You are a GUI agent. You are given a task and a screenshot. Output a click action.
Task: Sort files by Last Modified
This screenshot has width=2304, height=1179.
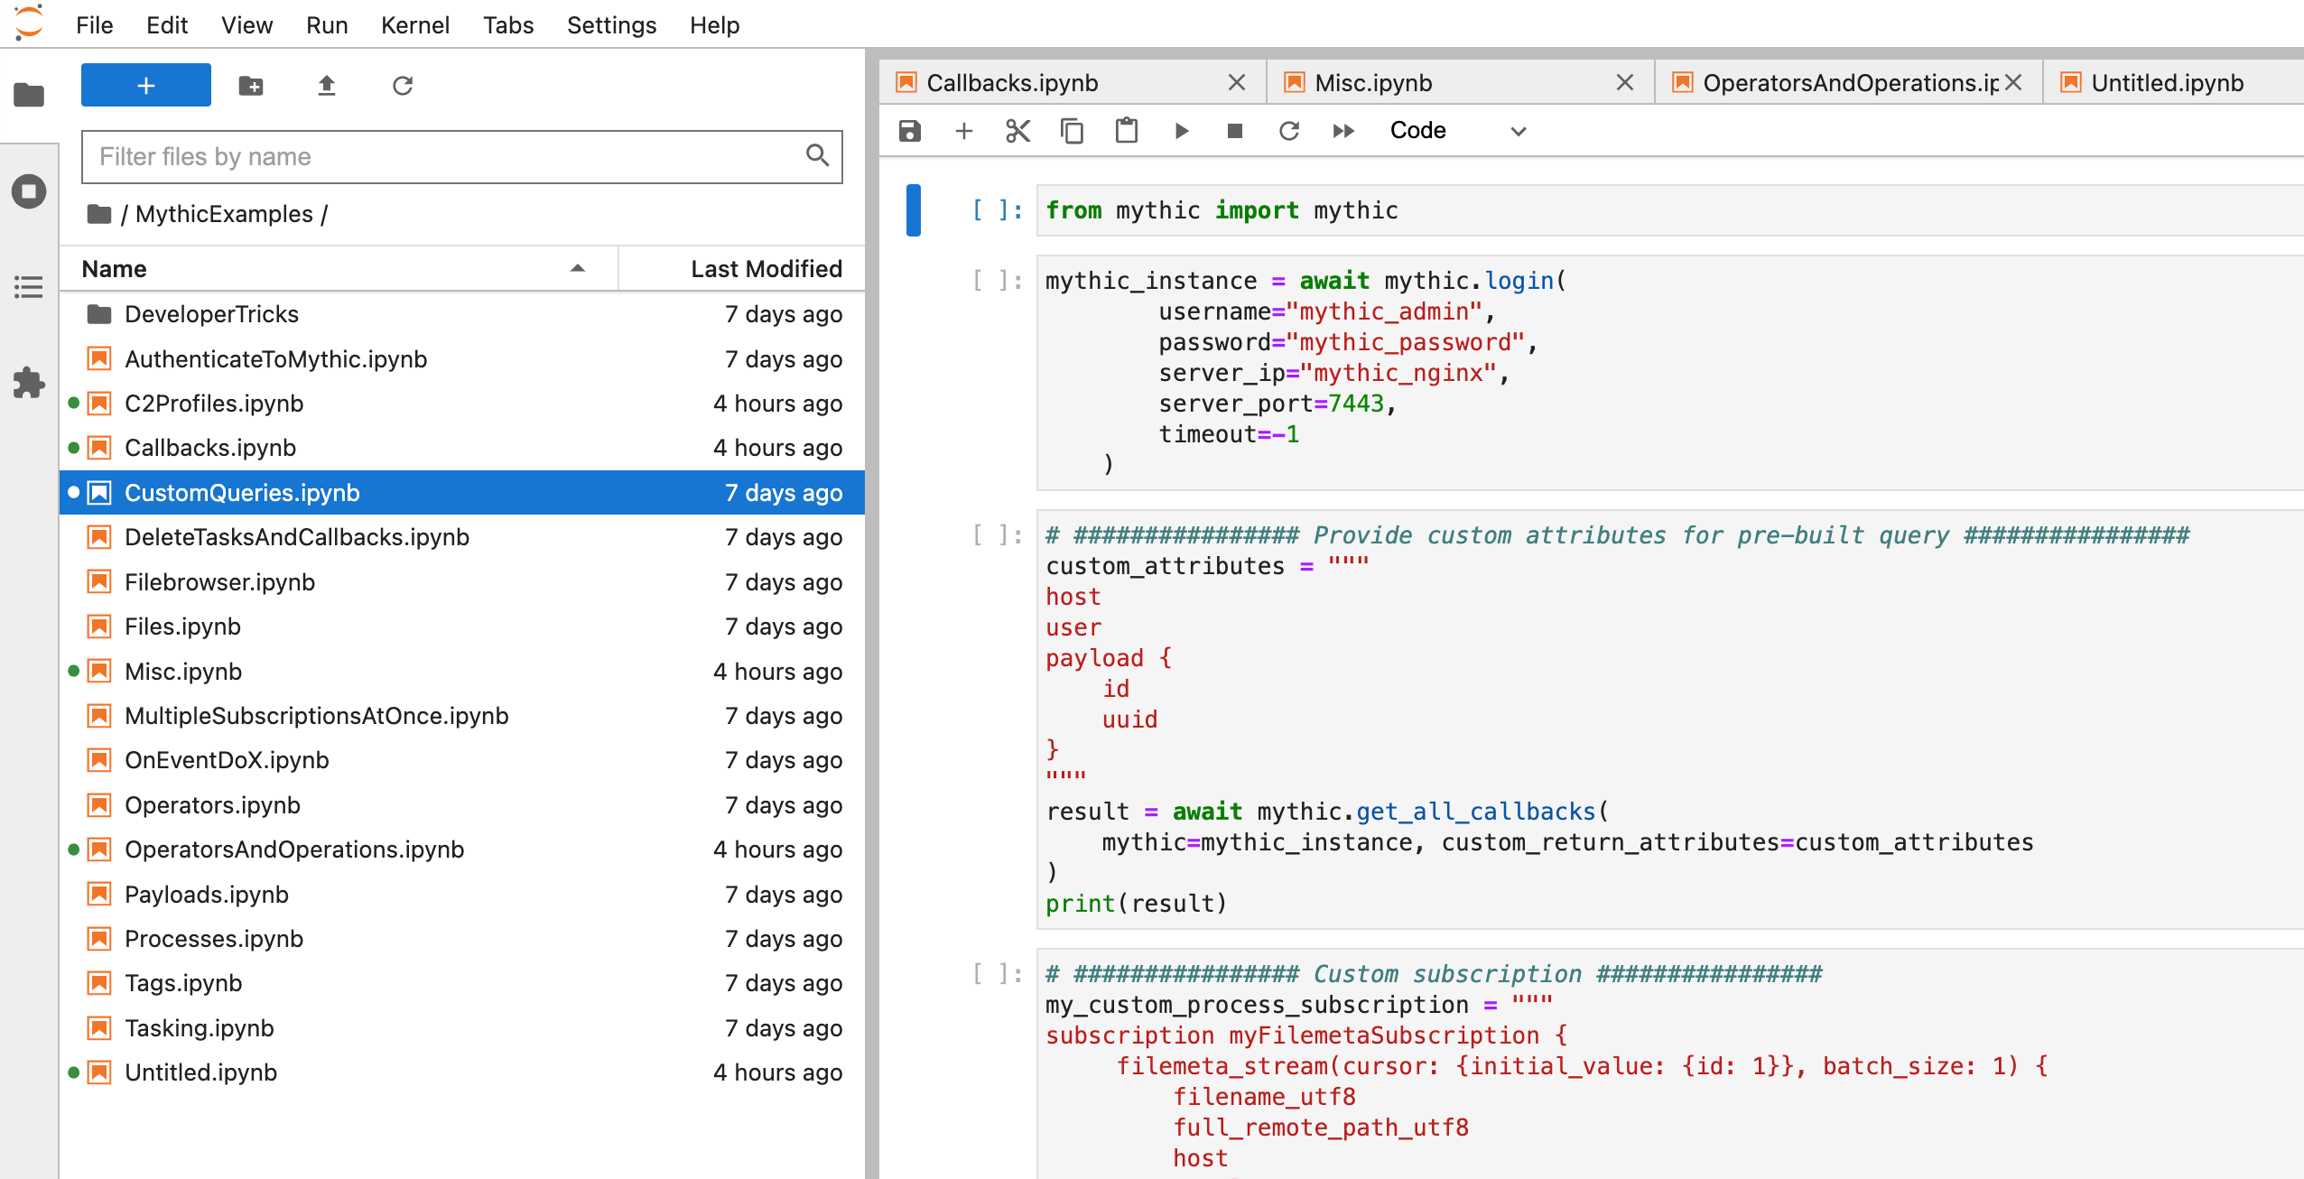tap(765, 269)
